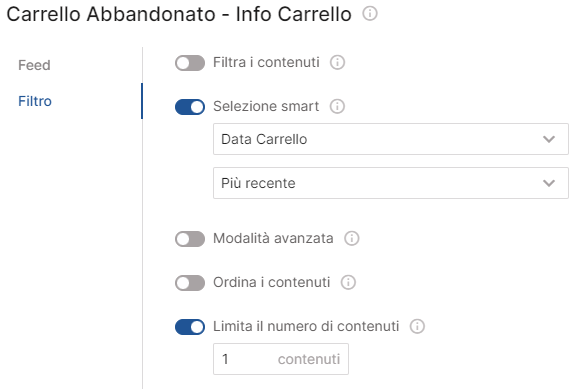Image resolution: width=578 pixels, height=389 pixels.
Task: Click the chevron arrow in Data Carrello box
Action: pyautogui.click(x=549, y=139)
